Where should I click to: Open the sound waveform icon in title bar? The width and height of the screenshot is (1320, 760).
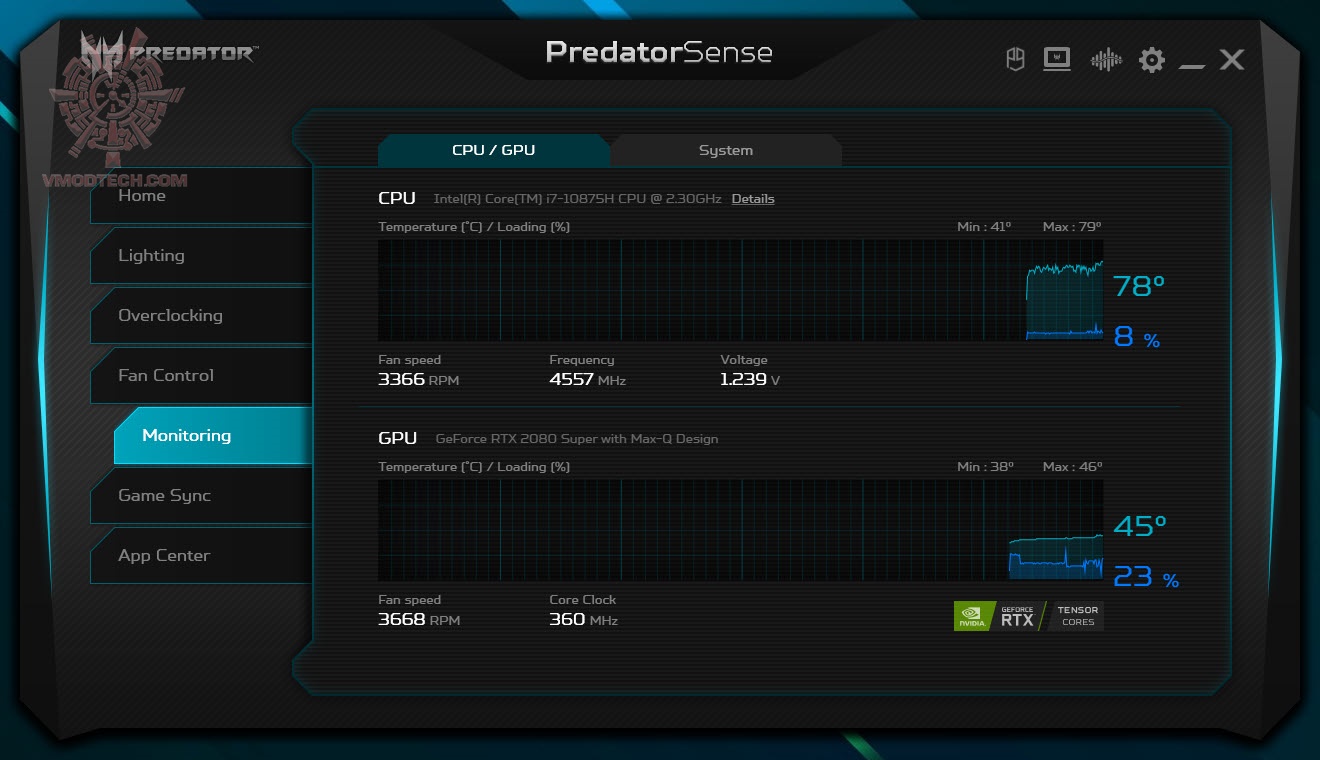(x=1106, y=60)
